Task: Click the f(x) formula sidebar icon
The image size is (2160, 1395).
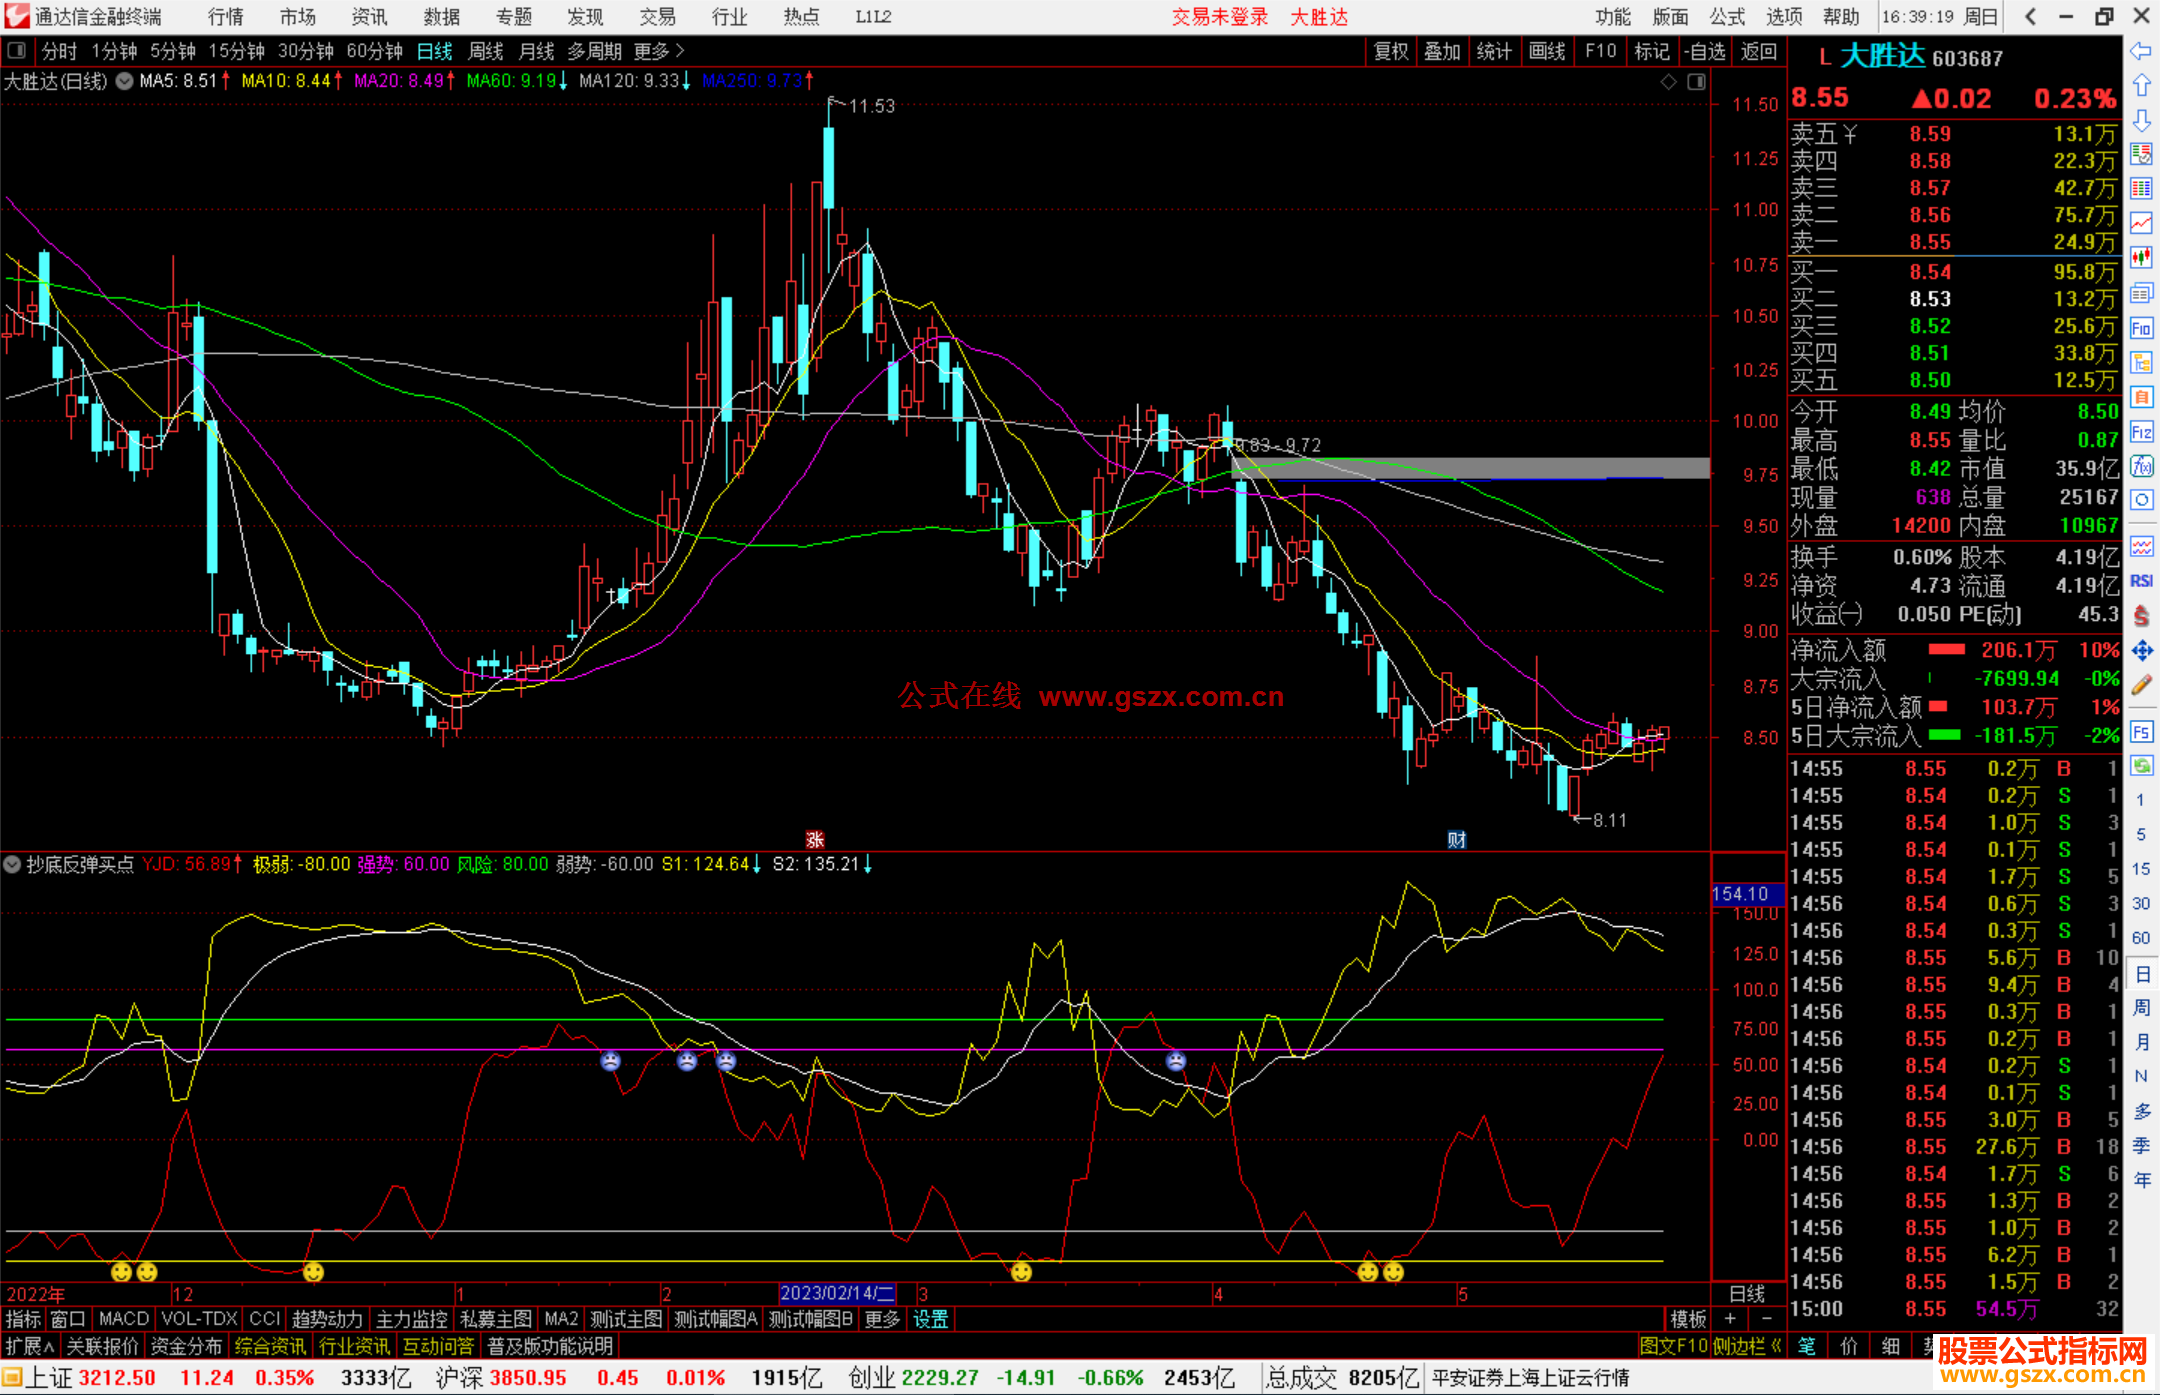Action: [x=2141, y=466]
